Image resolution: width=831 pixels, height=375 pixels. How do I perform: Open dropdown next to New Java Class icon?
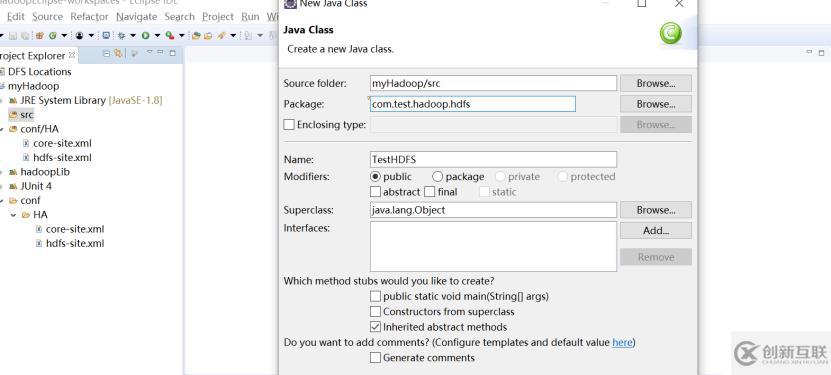64,35
